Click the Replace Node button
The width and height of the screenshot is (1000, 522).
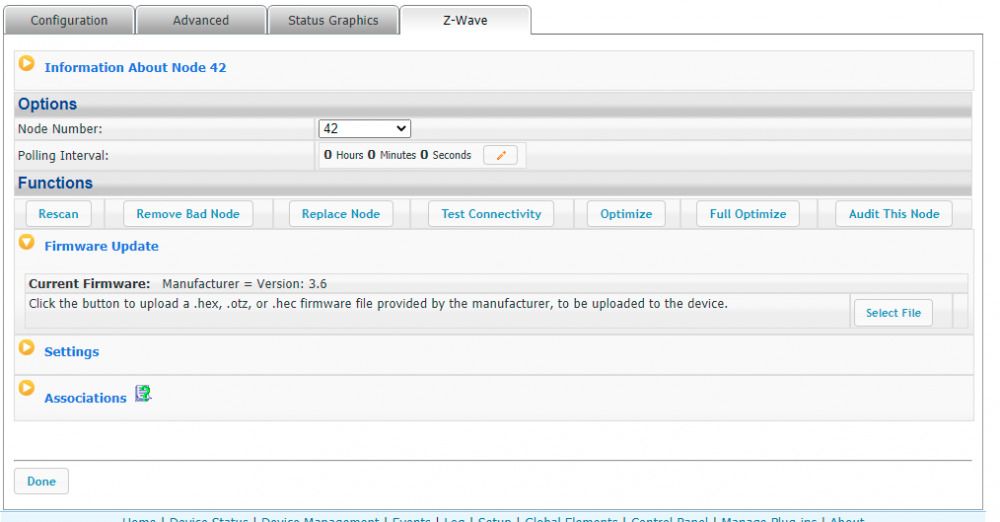(341, 214)
